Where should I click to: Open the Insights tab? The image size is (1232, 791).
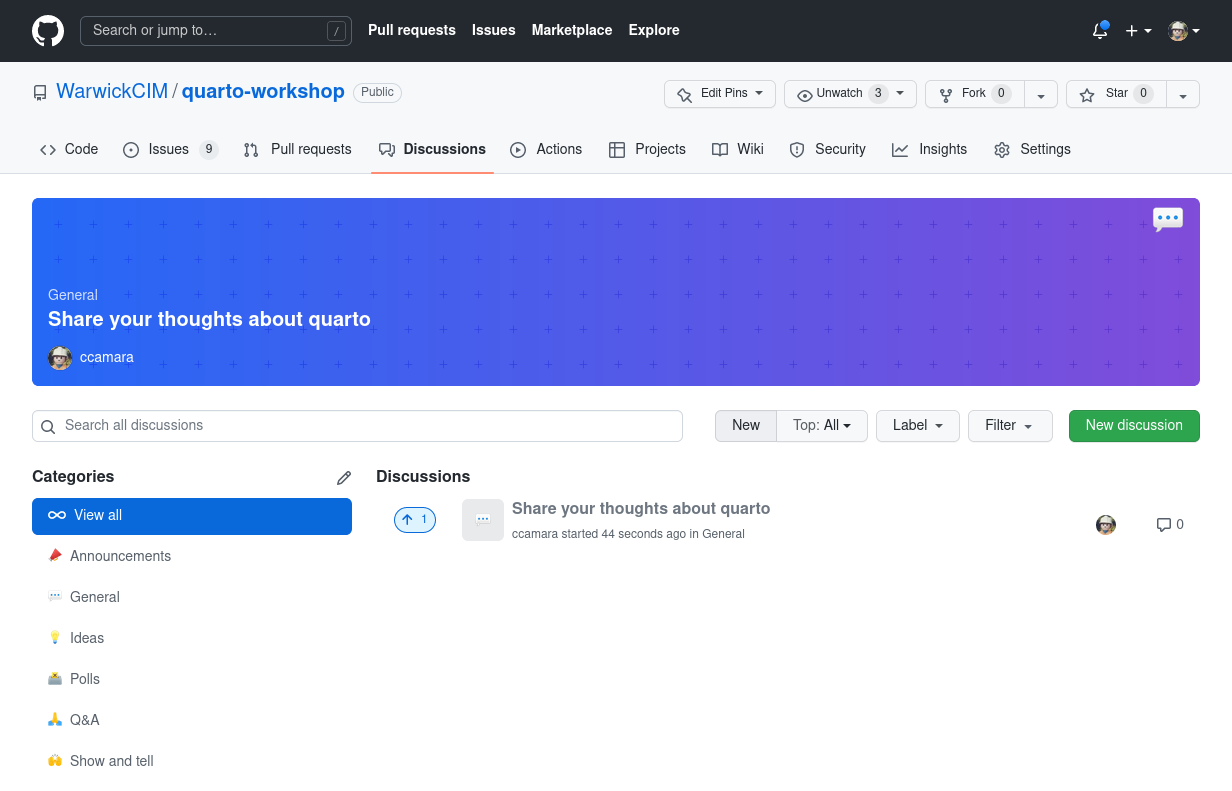(x=930, y=150)
